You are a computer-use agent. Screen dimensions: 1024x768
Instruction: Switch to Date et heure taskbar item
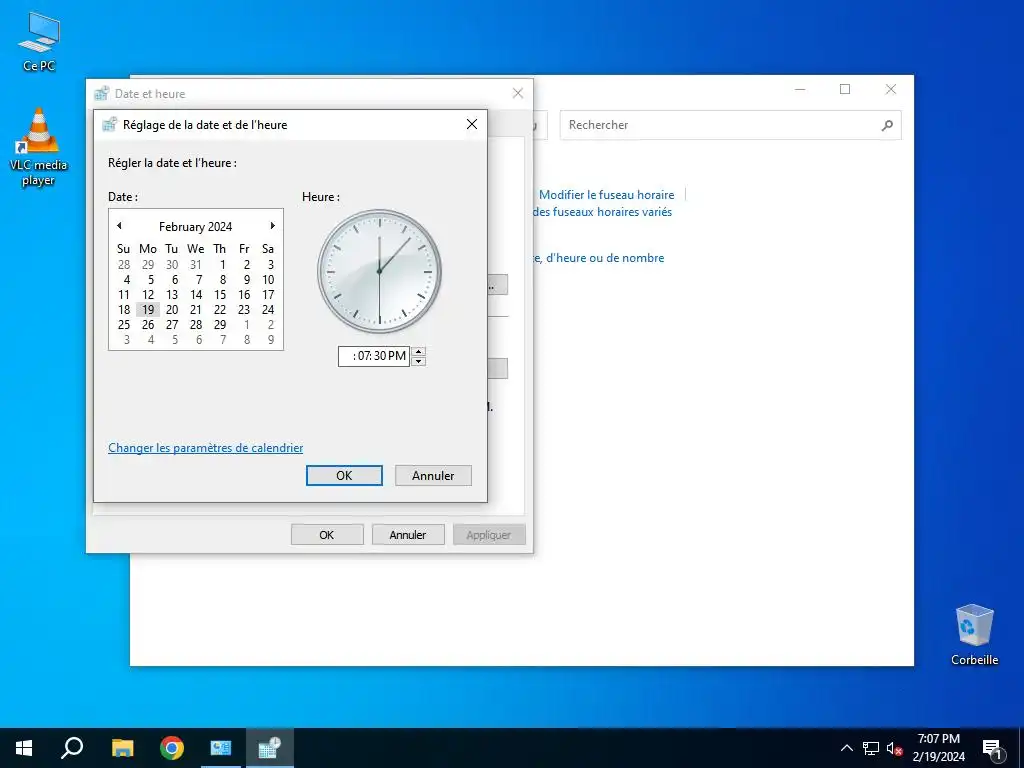tap(270, 748)
